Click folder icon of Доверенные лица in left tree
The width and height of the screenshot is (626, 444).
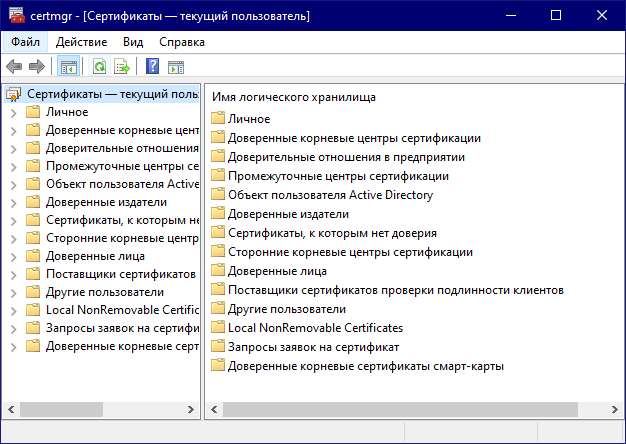[33, 256]
